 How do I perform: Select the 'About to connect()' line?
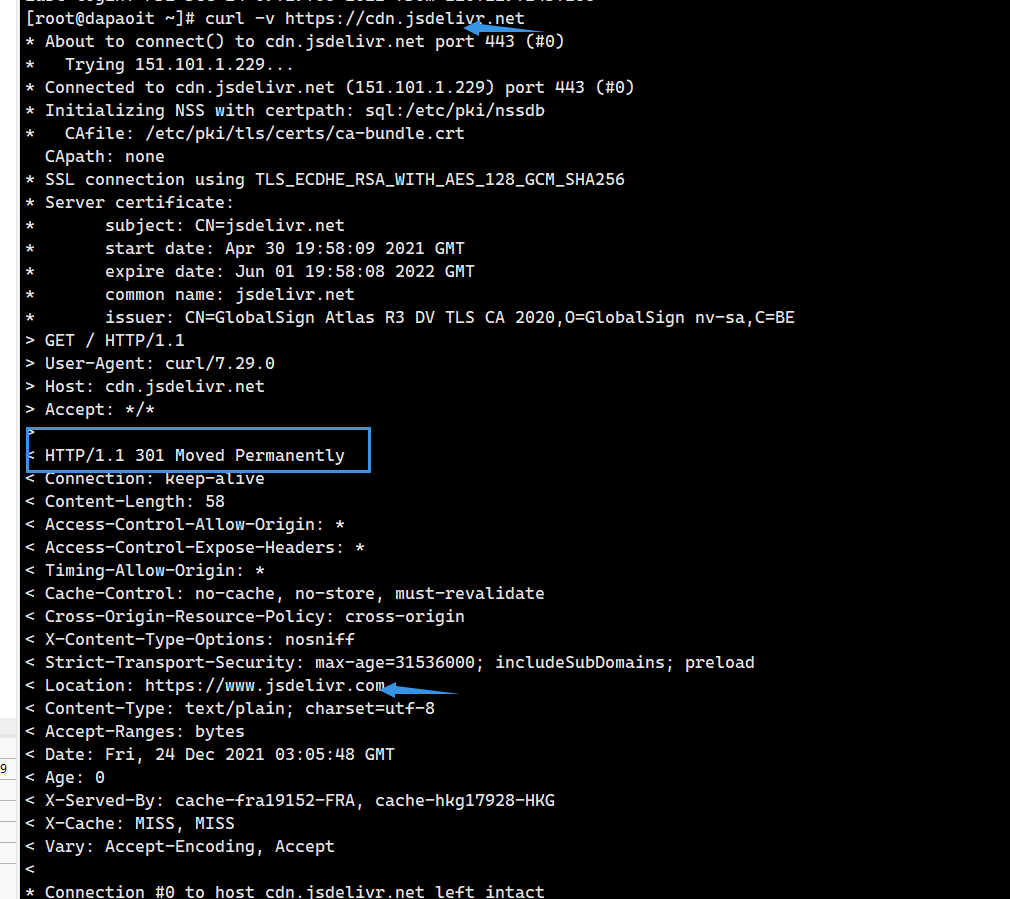click(295, 42)
